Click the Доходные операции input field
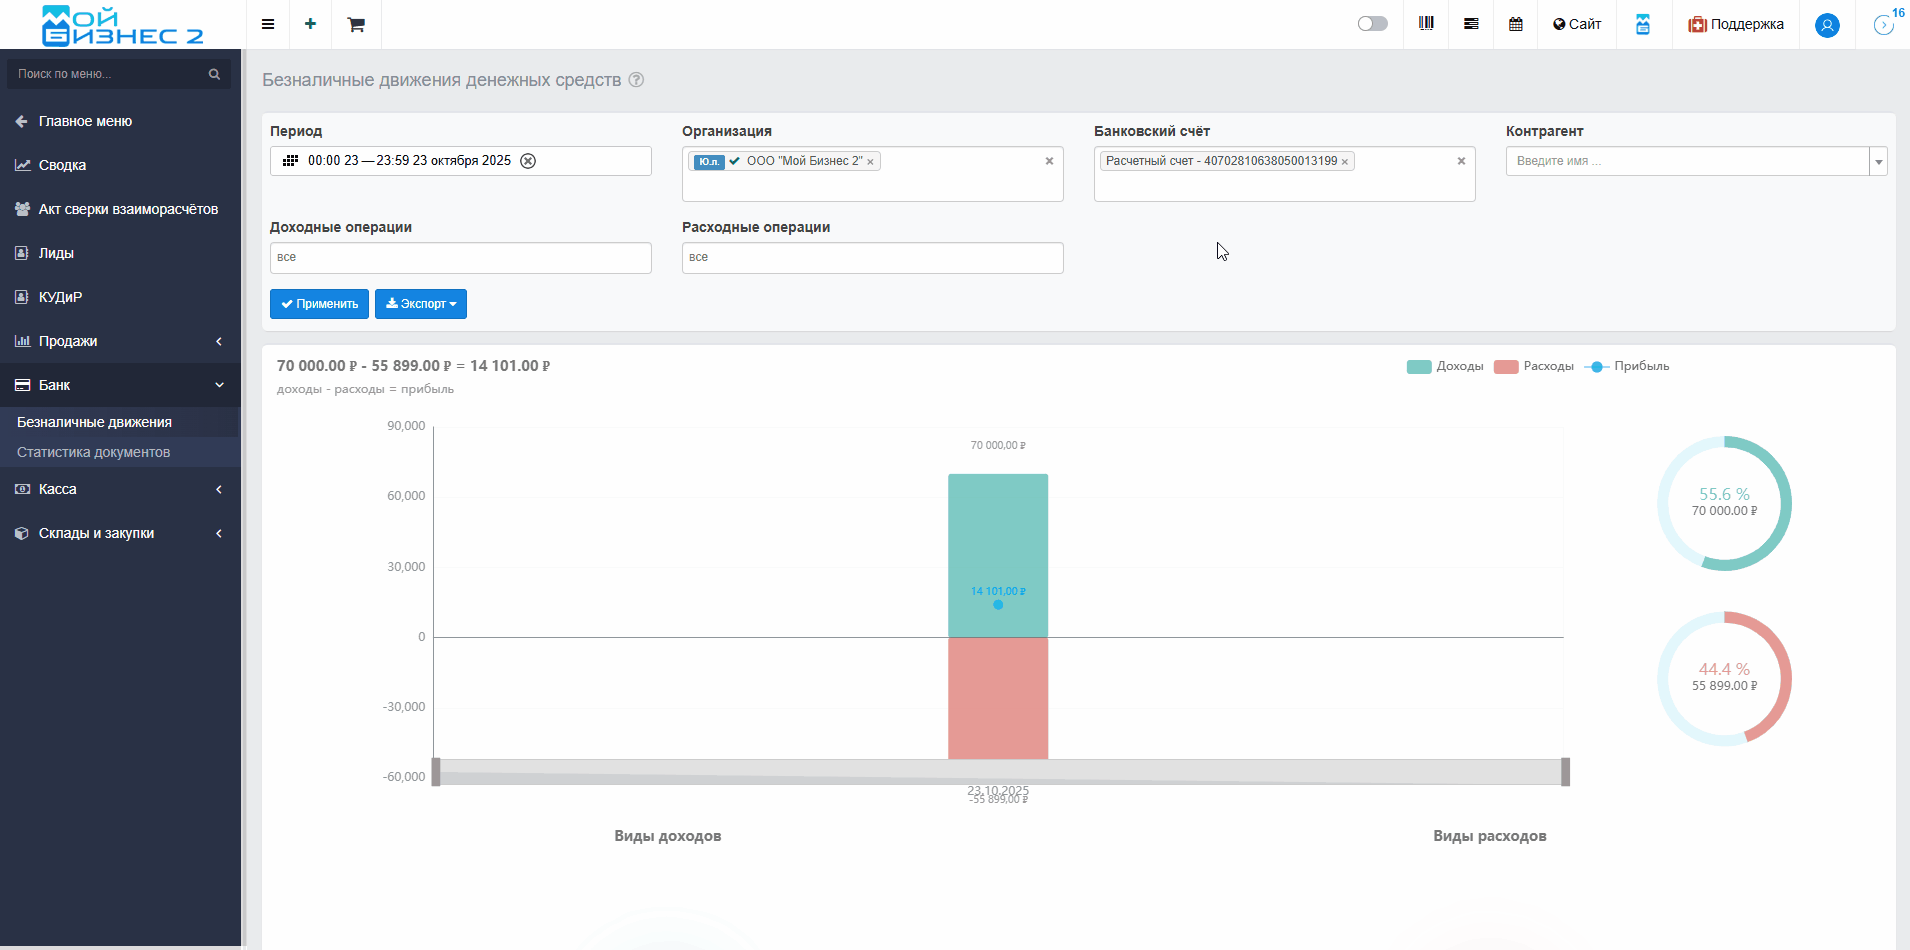This screenshot has height=950, width=1910. 460,258
